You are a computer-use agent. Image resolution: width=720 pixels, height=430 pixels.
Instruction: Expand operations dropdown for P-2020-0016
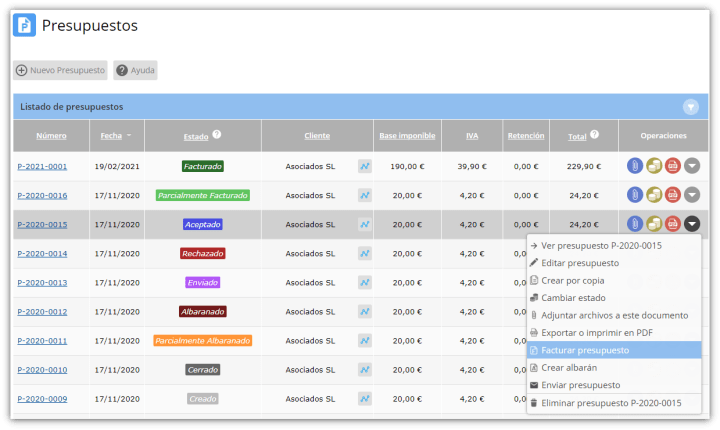pyautogui.click(x=692, y=195)
